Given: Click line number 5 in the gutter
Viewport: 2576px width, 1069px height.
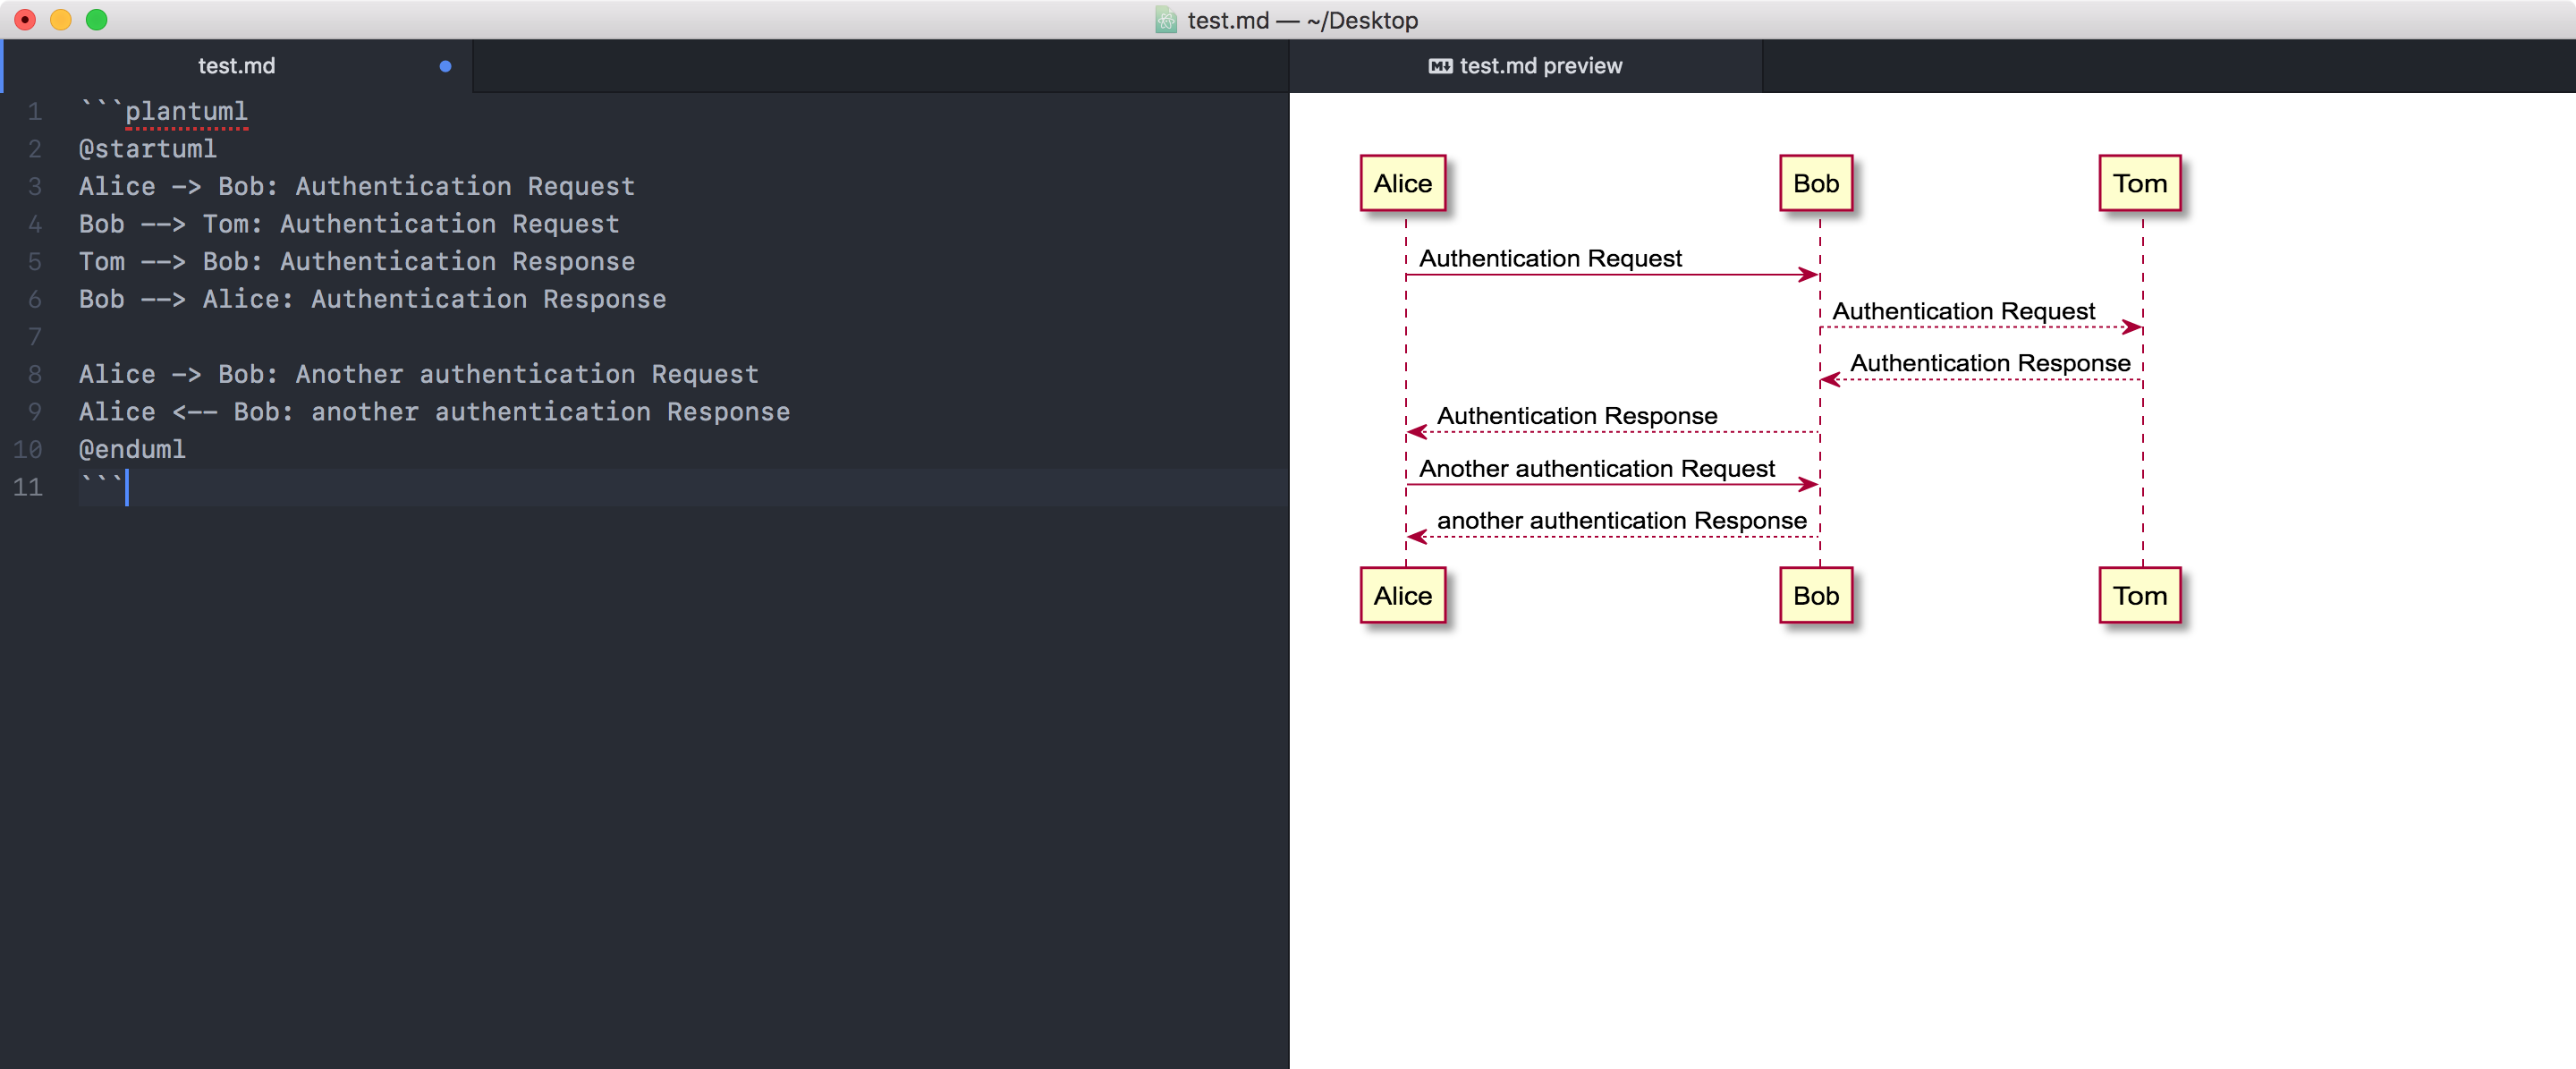Looking at the screenshot, I should [x=34, y=261].
